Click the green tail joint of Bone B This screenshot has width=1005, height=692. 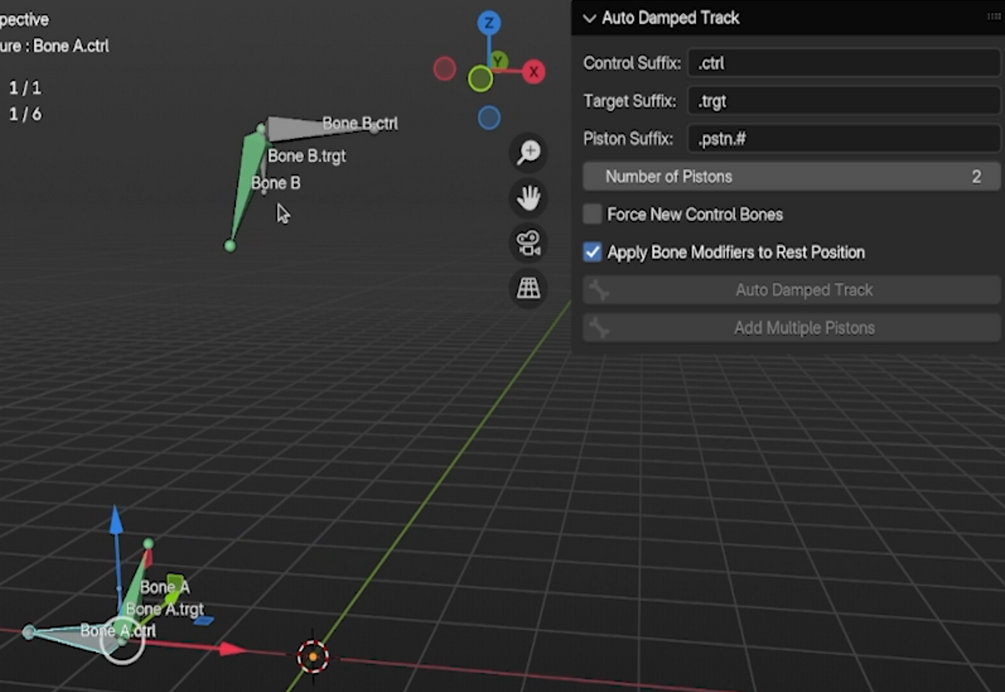pyautogui.click(x=230, y=245)
